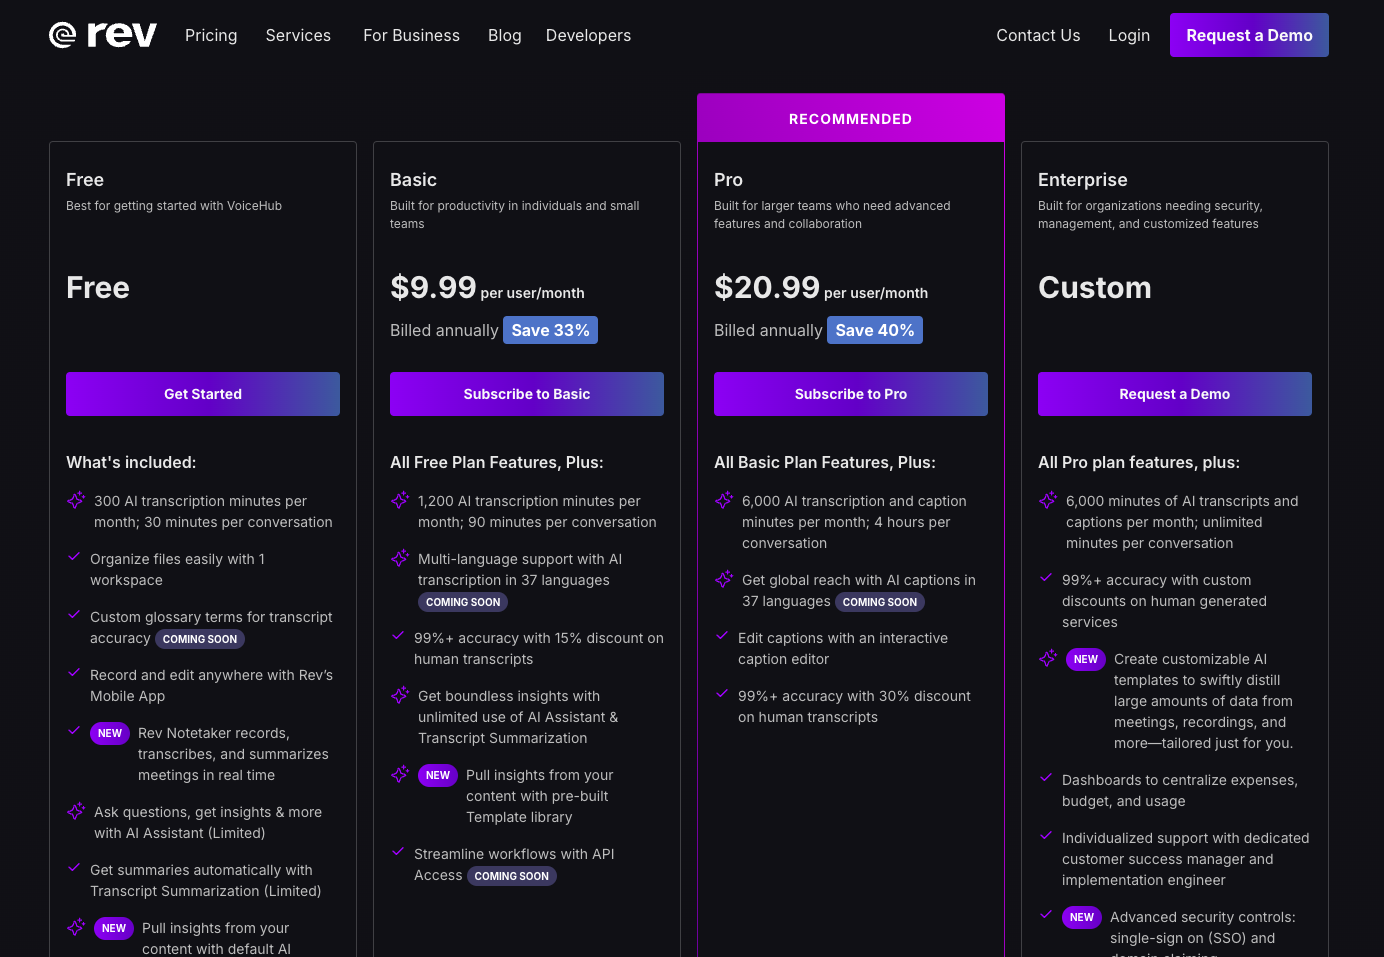Click checkmark beside Record and edit anywhere

pyautogui.click(x=74, y=673)
